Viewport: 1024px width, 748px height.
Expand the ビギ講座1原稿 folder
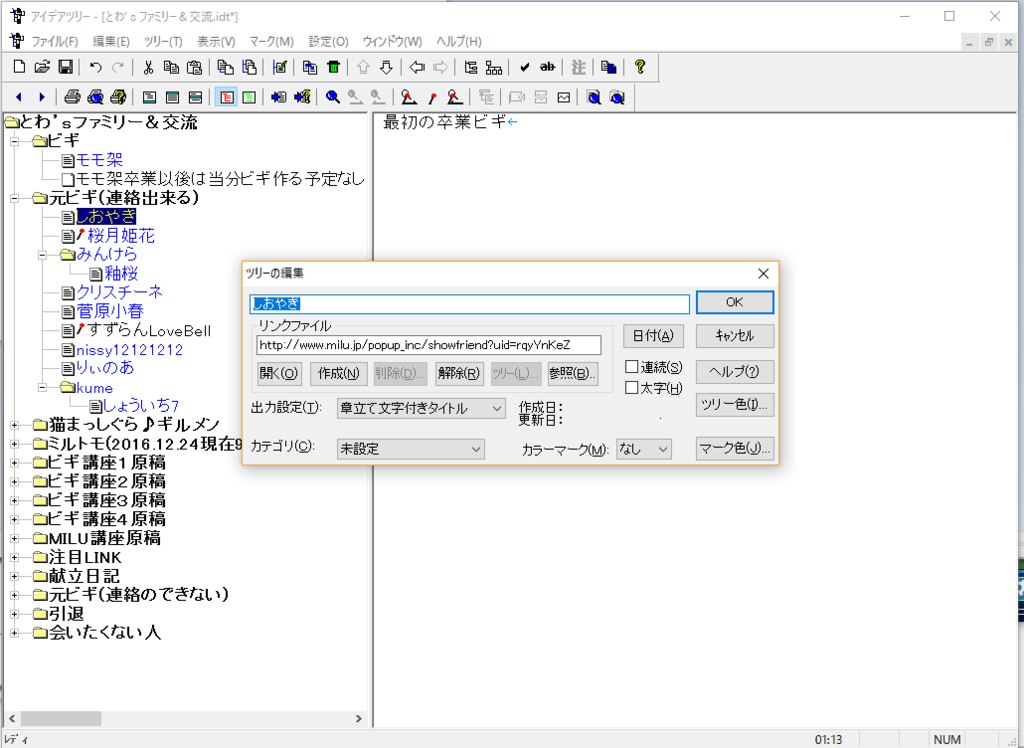pos(14,463)
